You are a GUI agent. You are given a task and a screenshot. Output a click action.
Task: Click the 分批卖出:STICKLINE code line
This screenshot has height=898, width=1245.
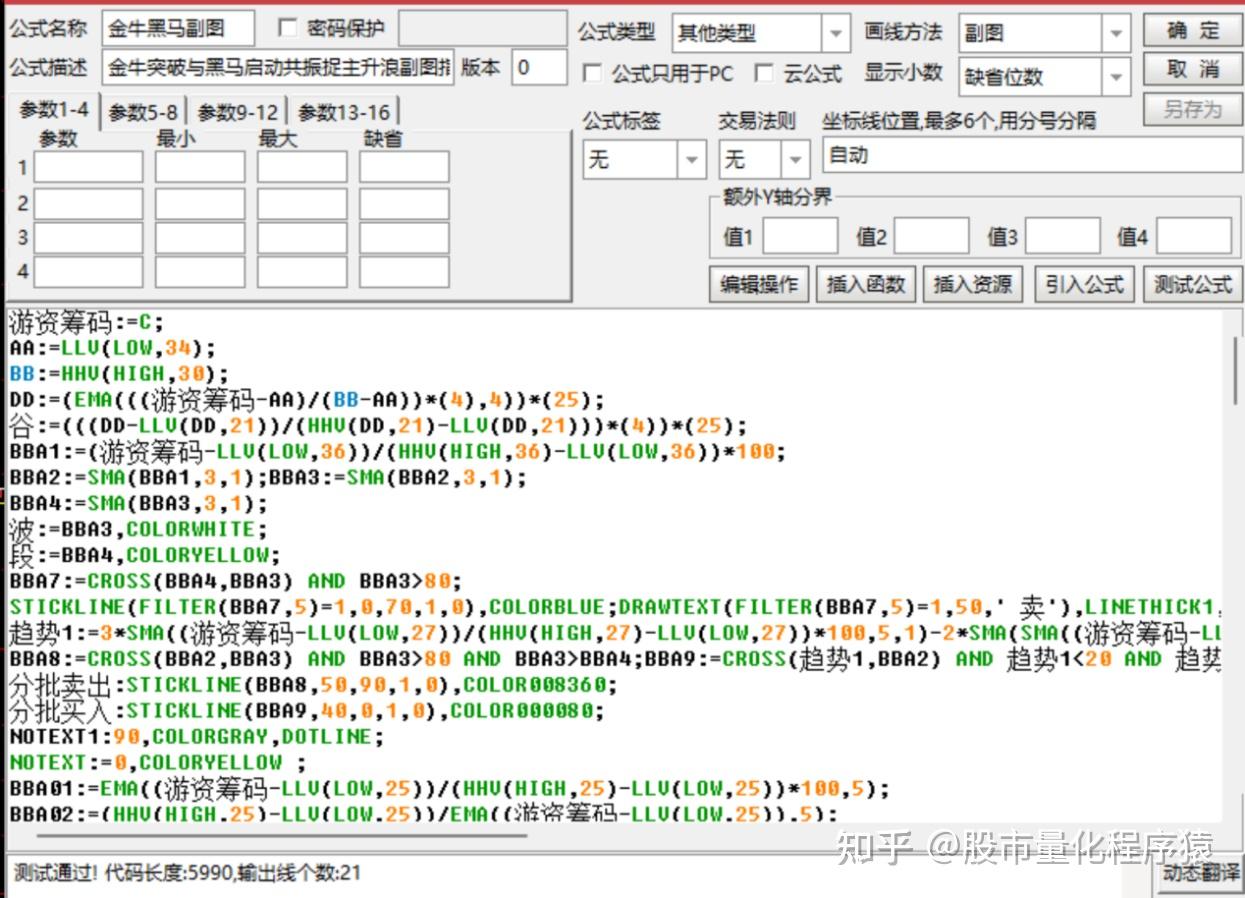tap(313, 685)
